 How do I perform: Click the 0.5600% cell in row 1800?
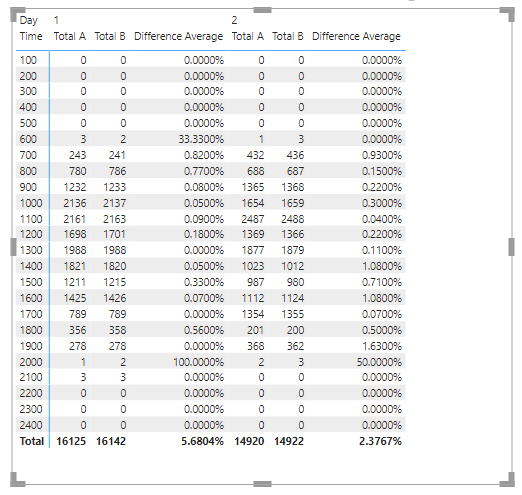point(204,330)
